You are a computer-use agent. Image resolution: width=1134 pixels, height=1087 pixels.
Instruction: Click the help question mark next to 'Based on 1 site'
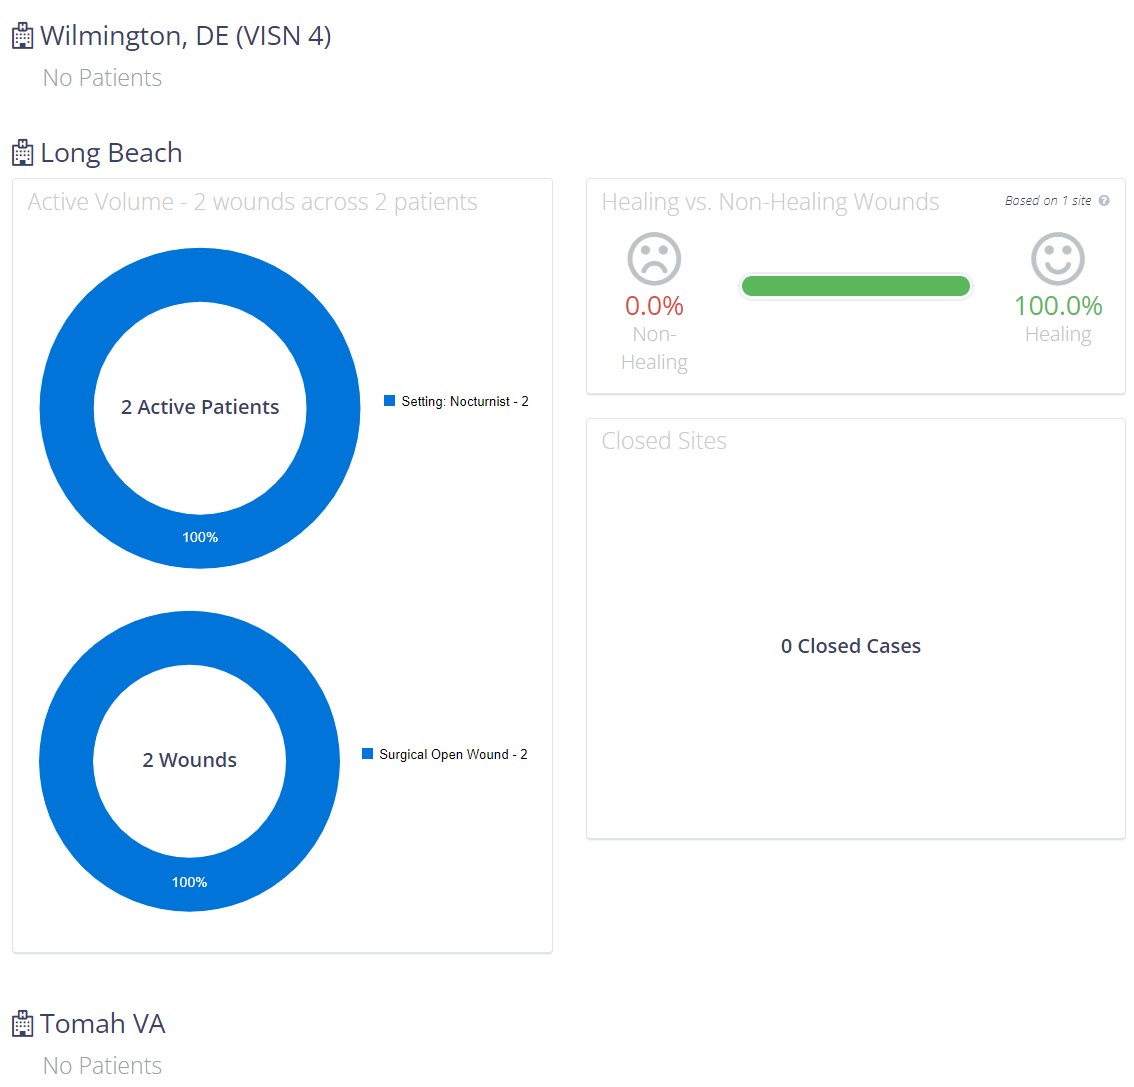tap(1104, 200)
